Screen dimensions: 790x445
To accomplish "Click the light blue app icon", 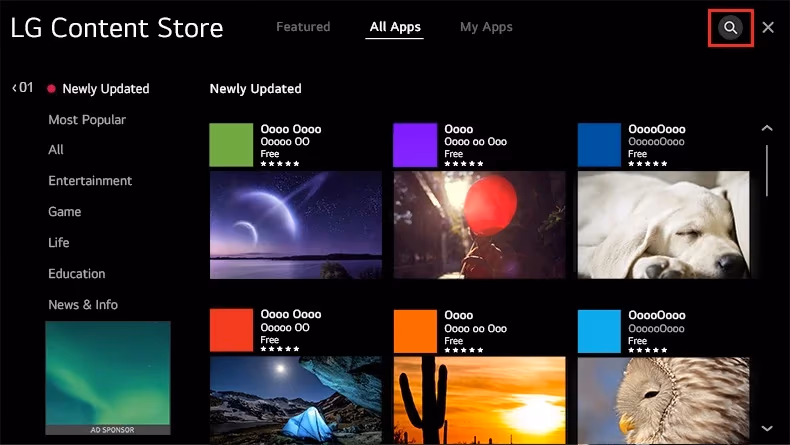I will pyautogui.click(x=599, y=331).
